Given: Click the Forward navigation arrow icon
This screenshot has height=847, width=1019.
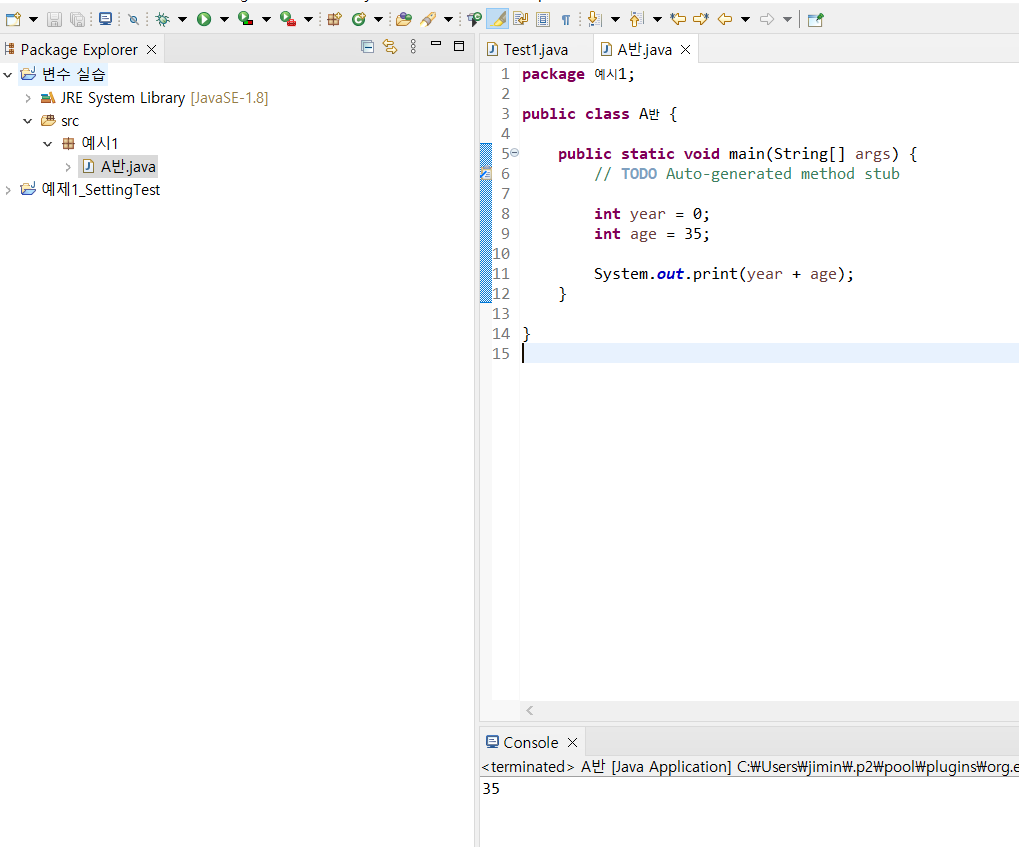Looking at the screenshot, I should point(767,20).
